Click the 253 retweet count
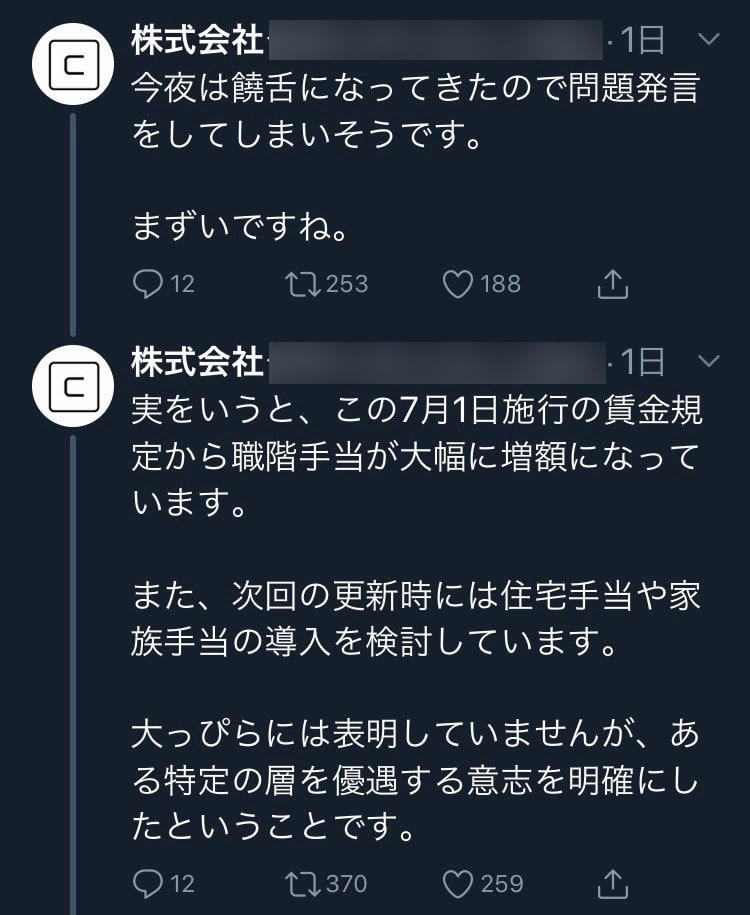 coord(347,285)
